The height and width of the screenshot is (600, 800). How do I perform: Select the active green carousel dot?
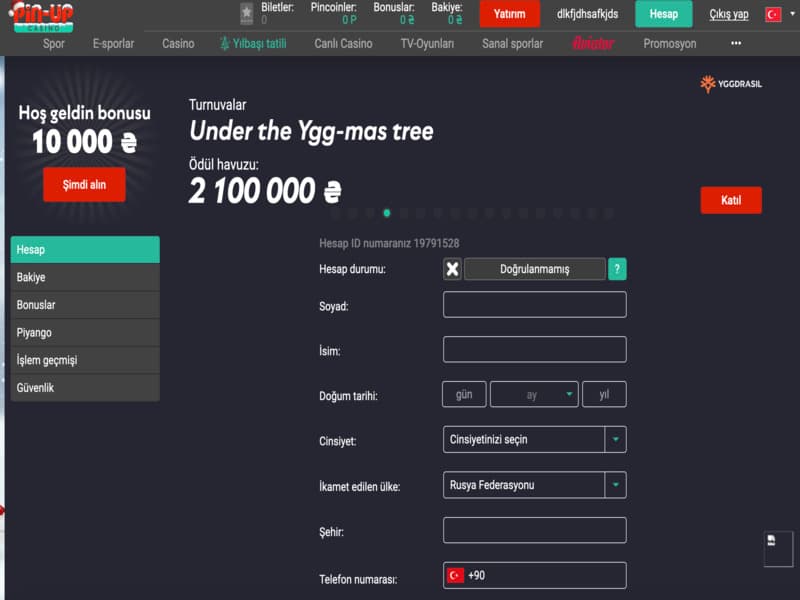click(387, 213)
